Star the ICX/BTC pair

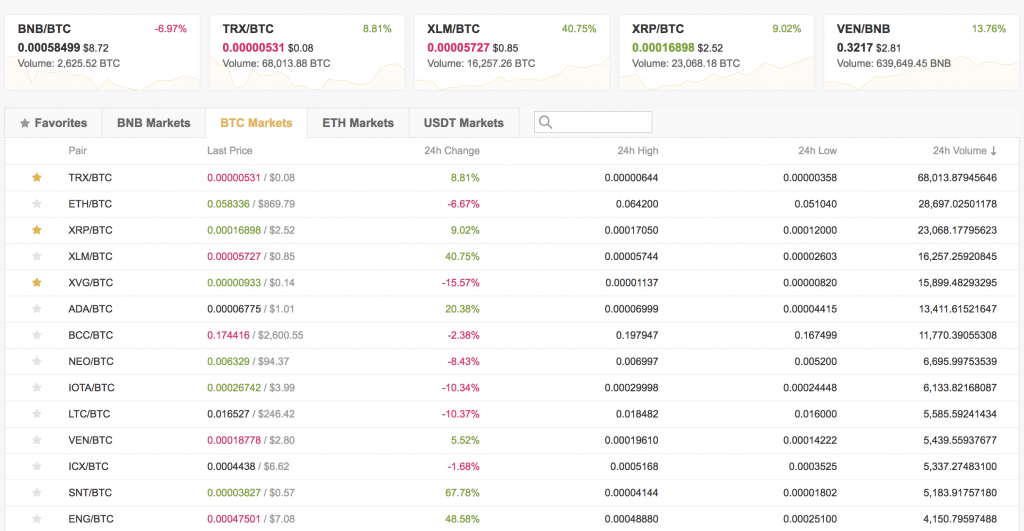37,466
